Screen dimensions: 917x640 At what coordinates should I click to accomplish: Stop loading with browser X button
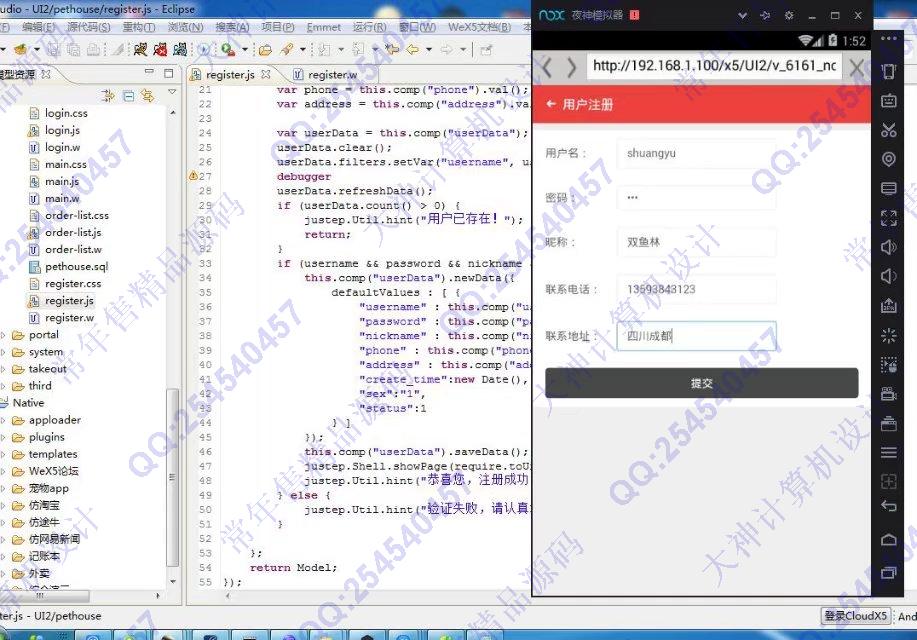(x=856, y=67)
